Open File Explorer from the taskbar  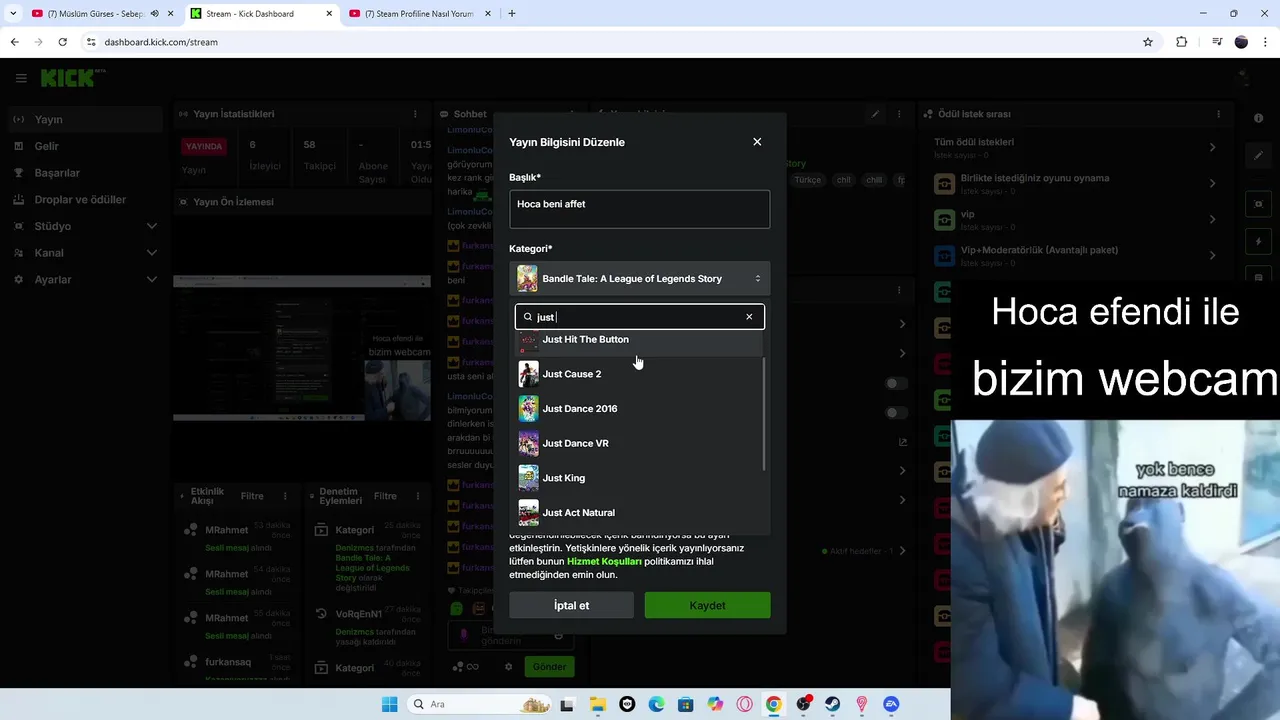[x=597, y=704]
